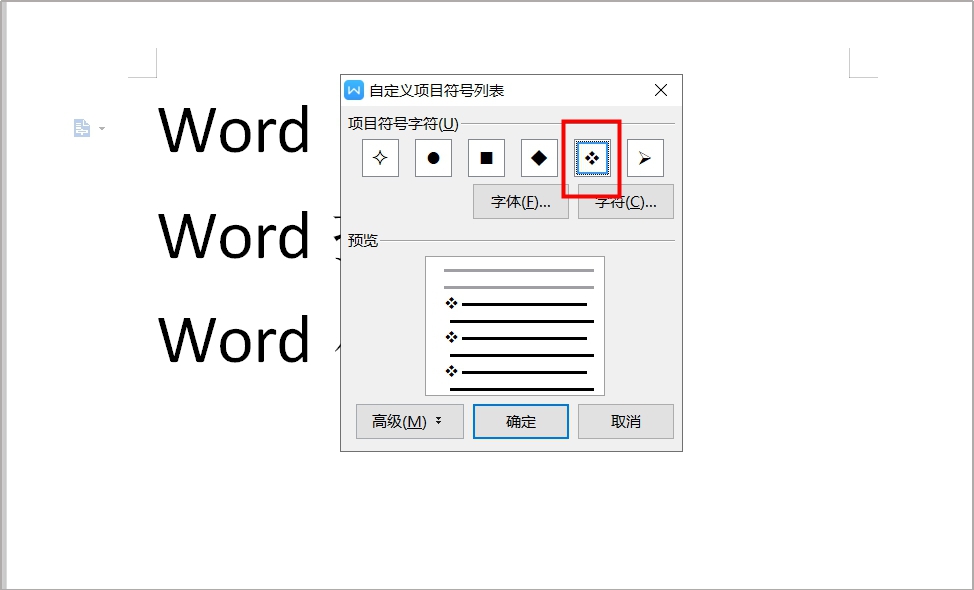This screenshot has width=974, height=590.
Task: Confirm with the 确定 button
Action: pyautogui.click(x=521, y=422)
